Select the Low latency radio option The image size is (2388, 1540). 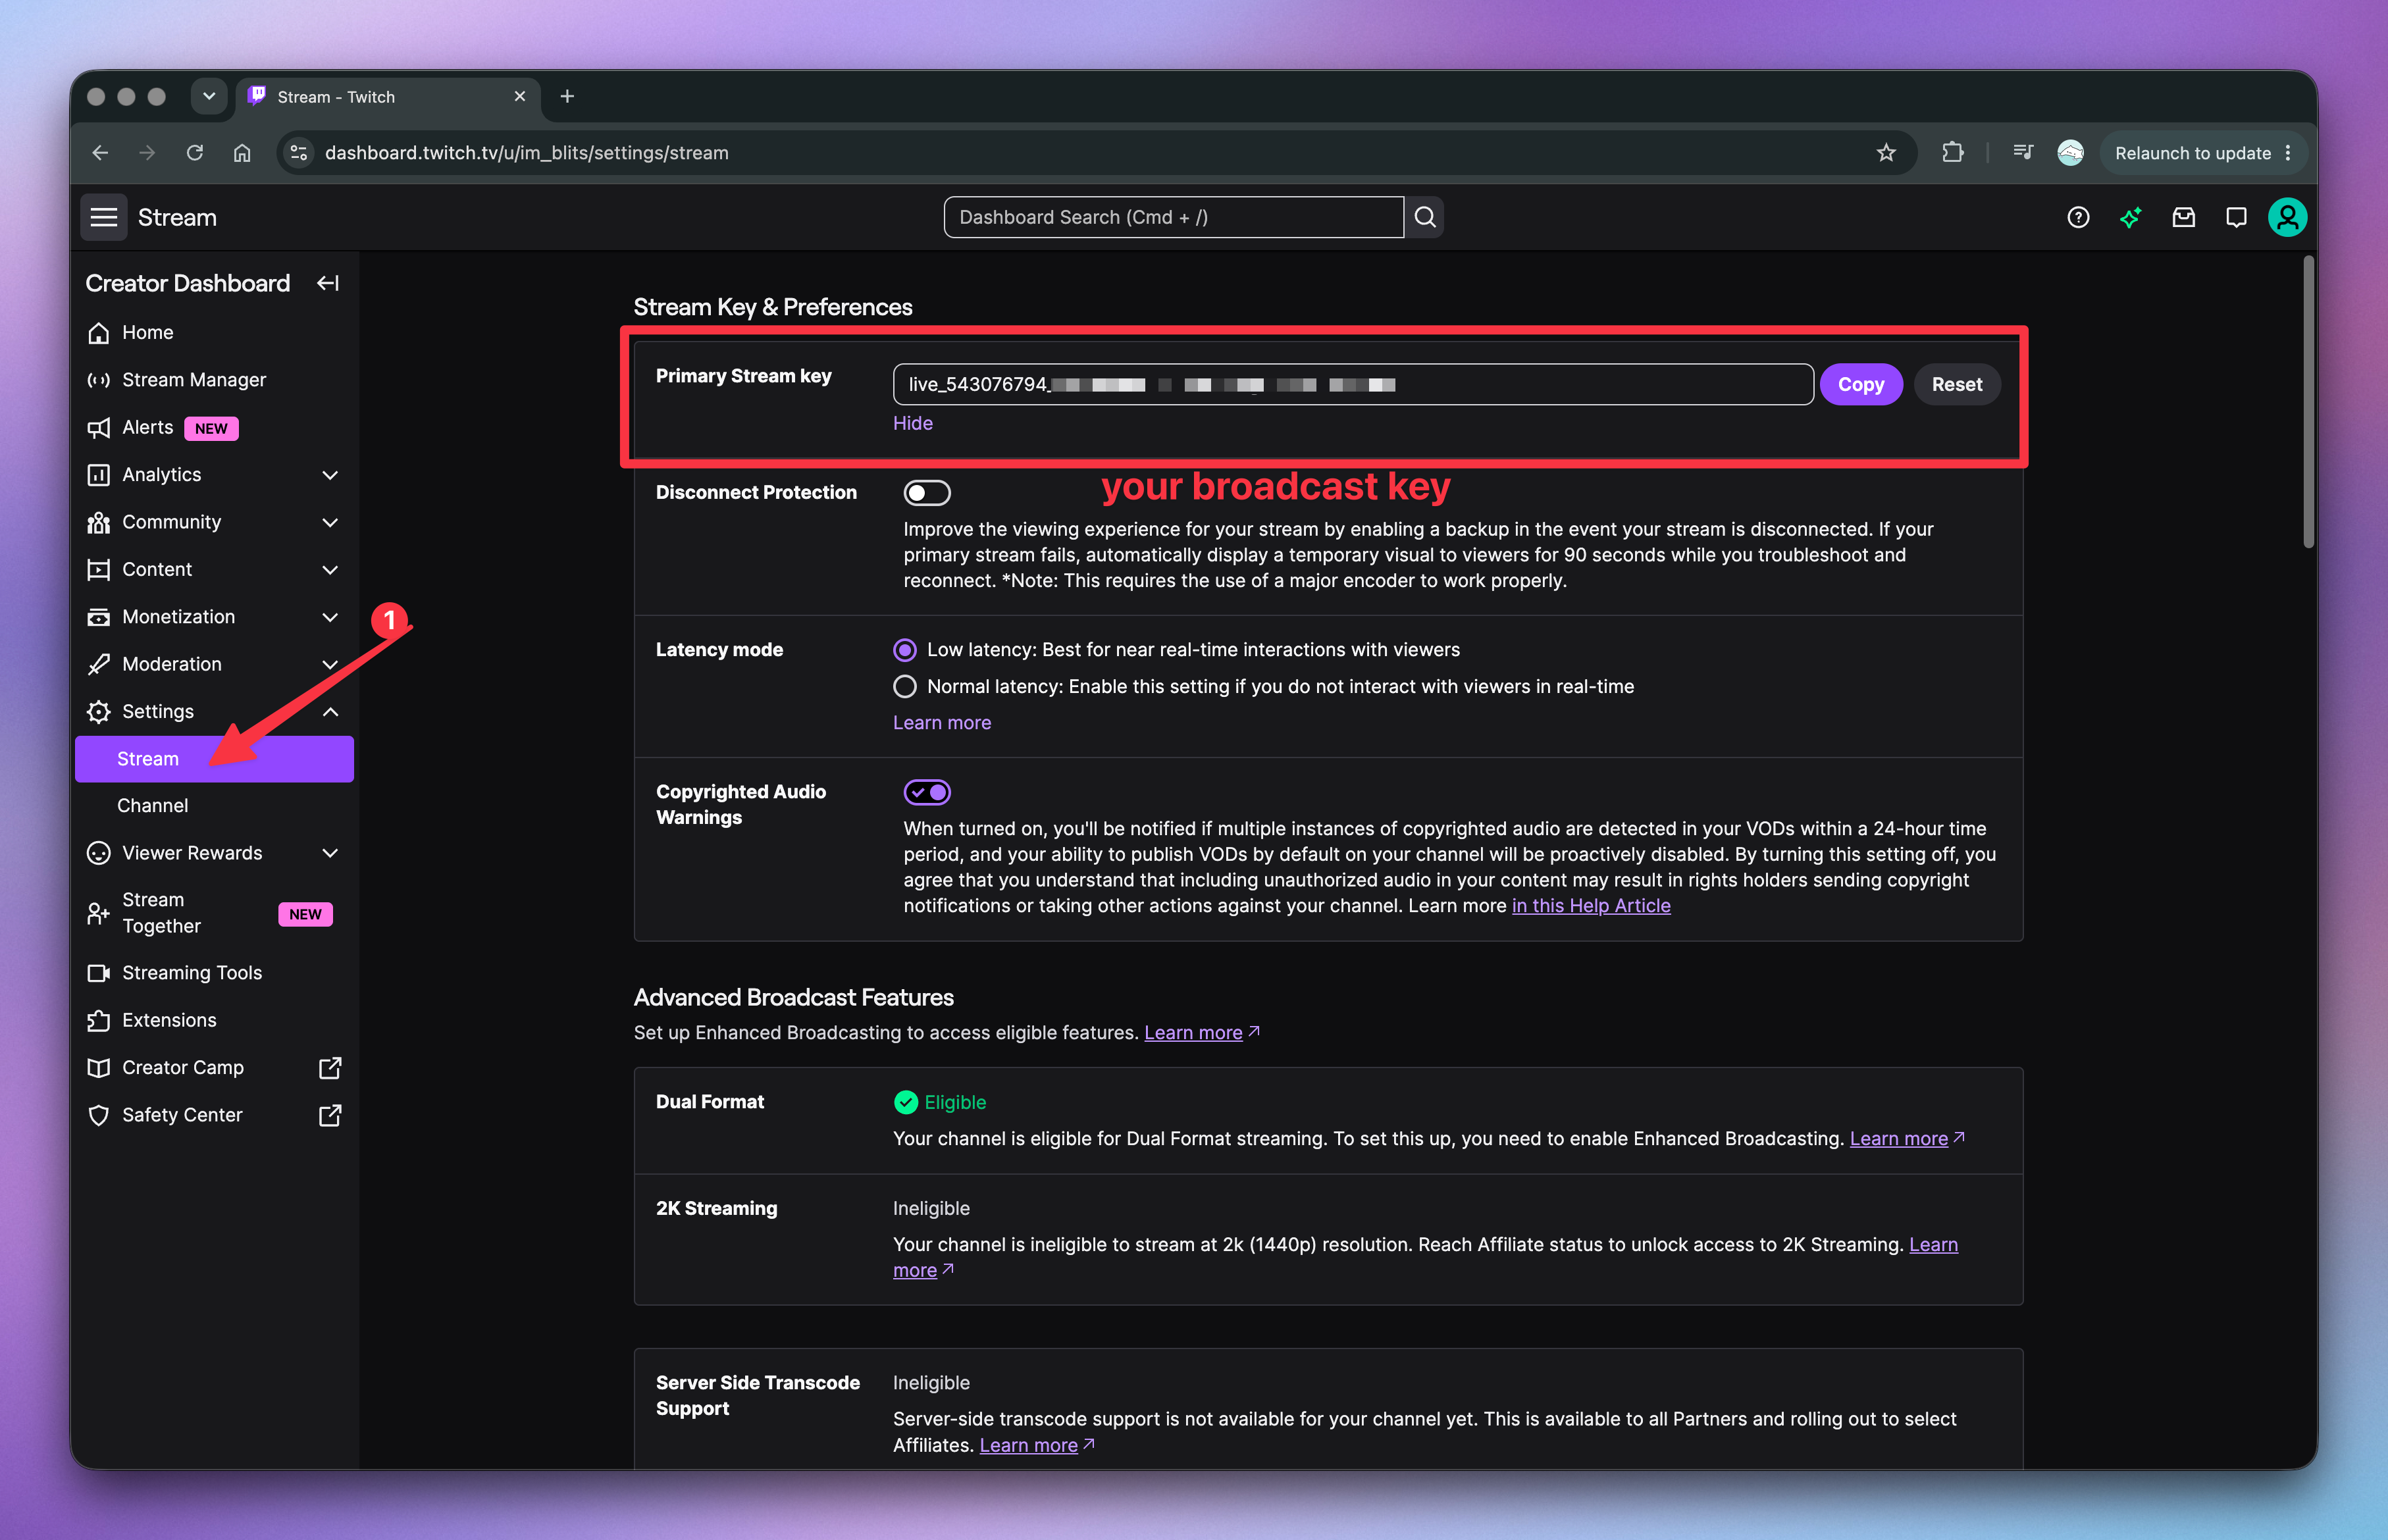904,650
